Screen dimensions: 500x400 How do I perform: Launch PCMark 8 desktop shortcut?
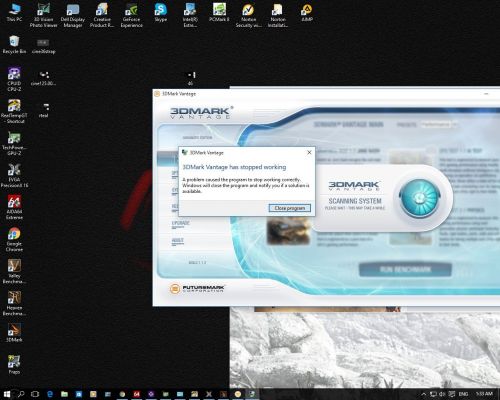tap(219, 13)
